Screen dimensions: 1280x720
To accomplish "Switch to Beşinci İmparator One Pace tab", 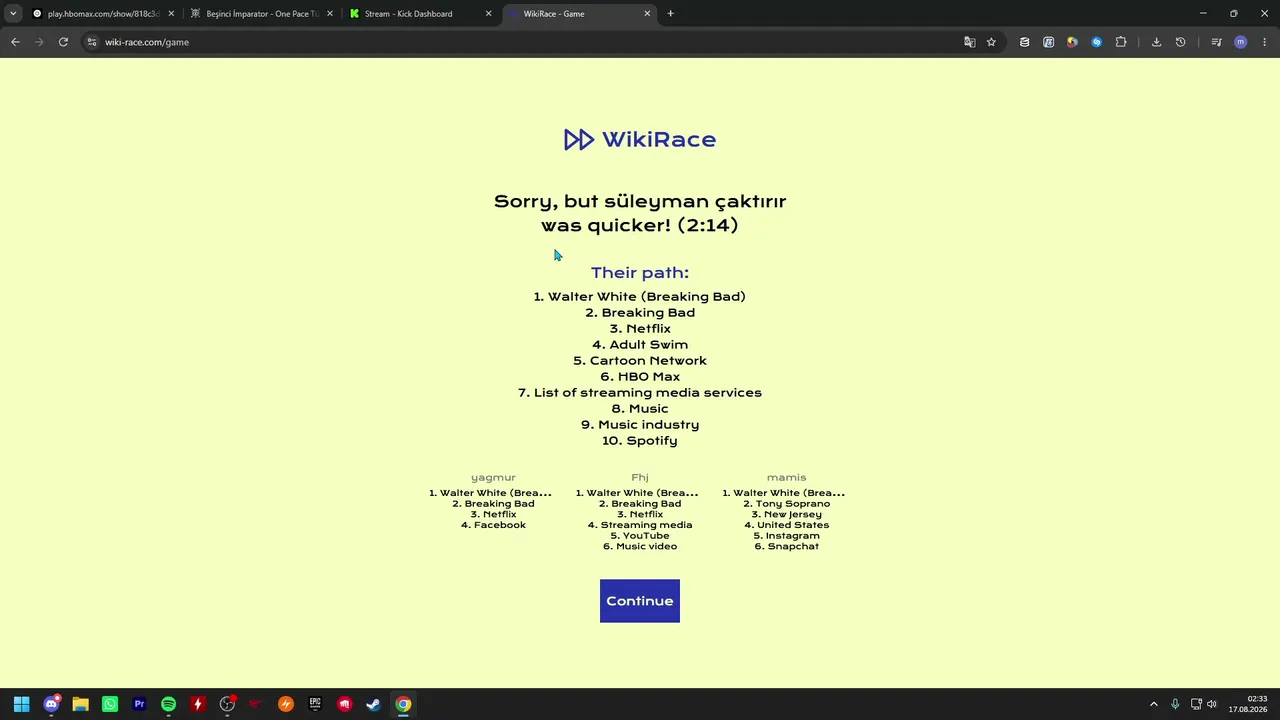I will coord(262,14).
